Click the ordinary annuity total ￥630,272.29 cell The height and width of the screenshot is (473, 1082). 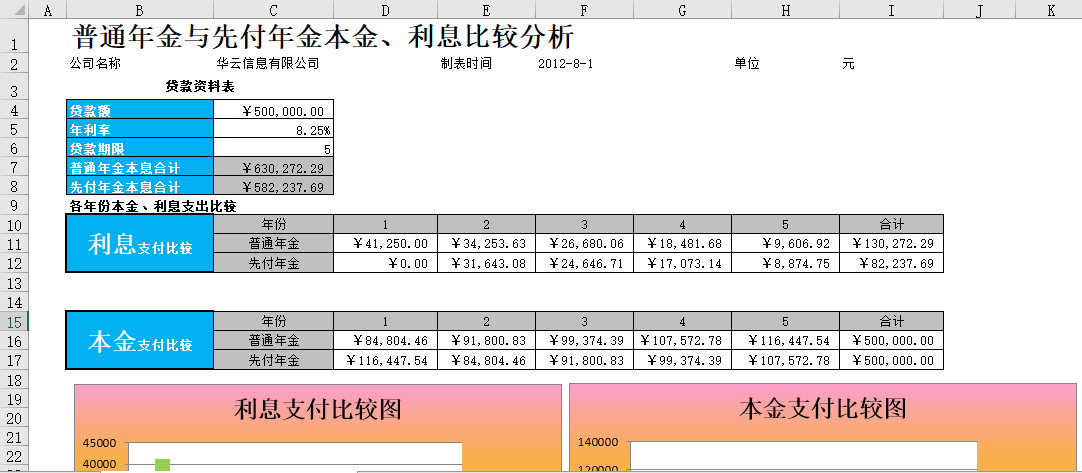coord(273,168)
